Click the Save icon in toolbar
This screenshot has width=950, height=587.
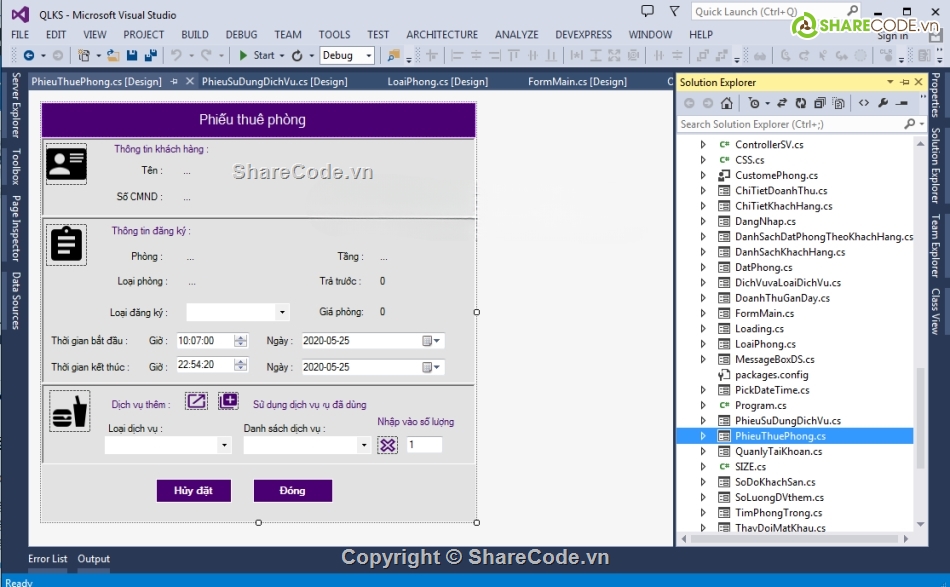point(131,56)
